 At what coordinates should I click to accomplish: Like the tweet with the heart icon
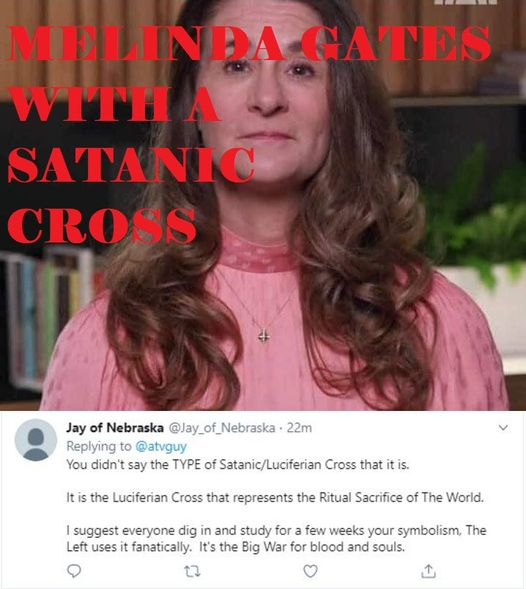(x=310, y=571)
